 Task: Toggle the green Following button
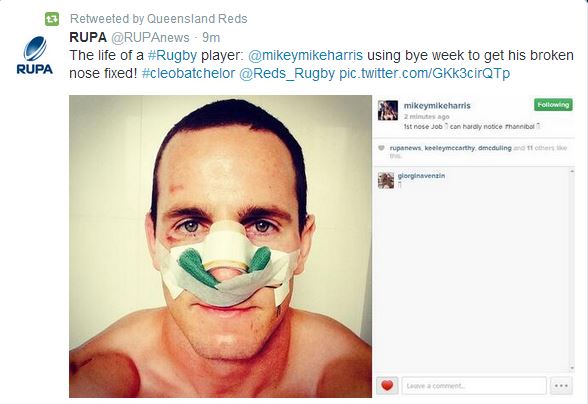point(553,105)
